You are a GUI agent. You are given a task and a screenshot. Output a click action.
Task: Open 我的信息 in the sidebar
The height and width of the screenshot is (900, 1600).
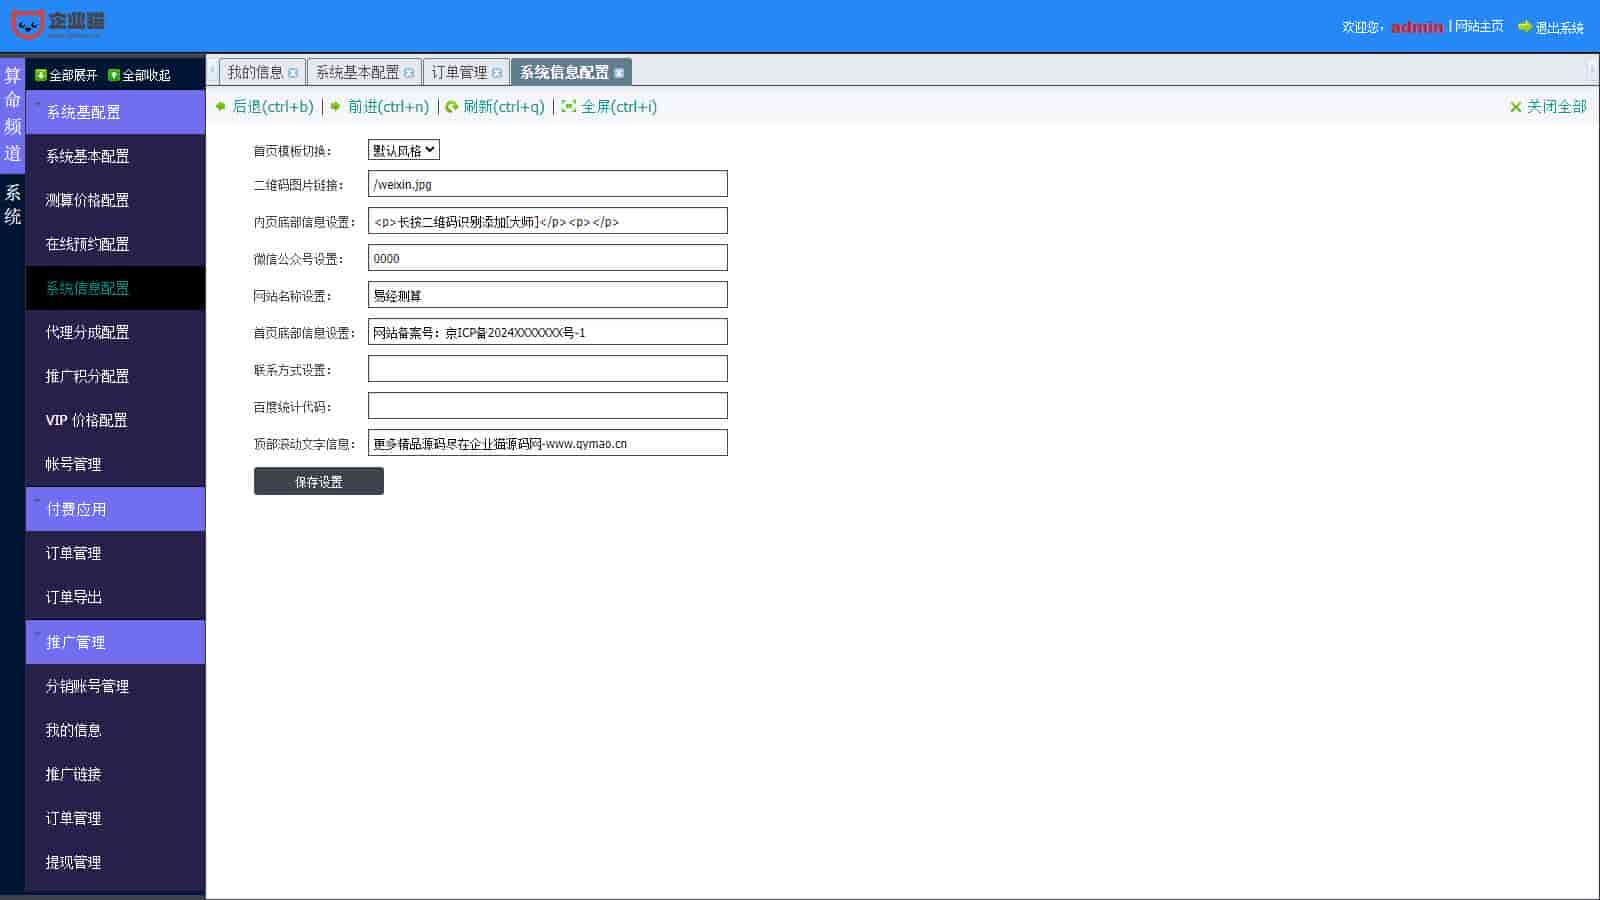(116, 730)
